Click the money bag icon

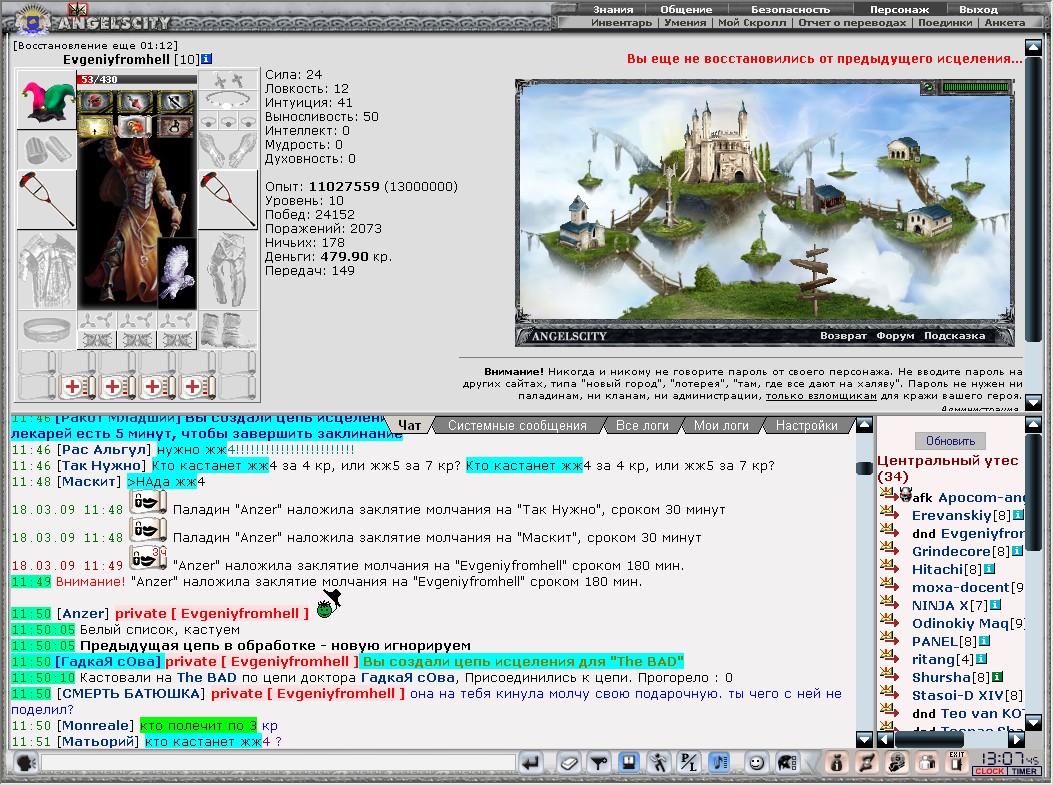pos(836,763)
